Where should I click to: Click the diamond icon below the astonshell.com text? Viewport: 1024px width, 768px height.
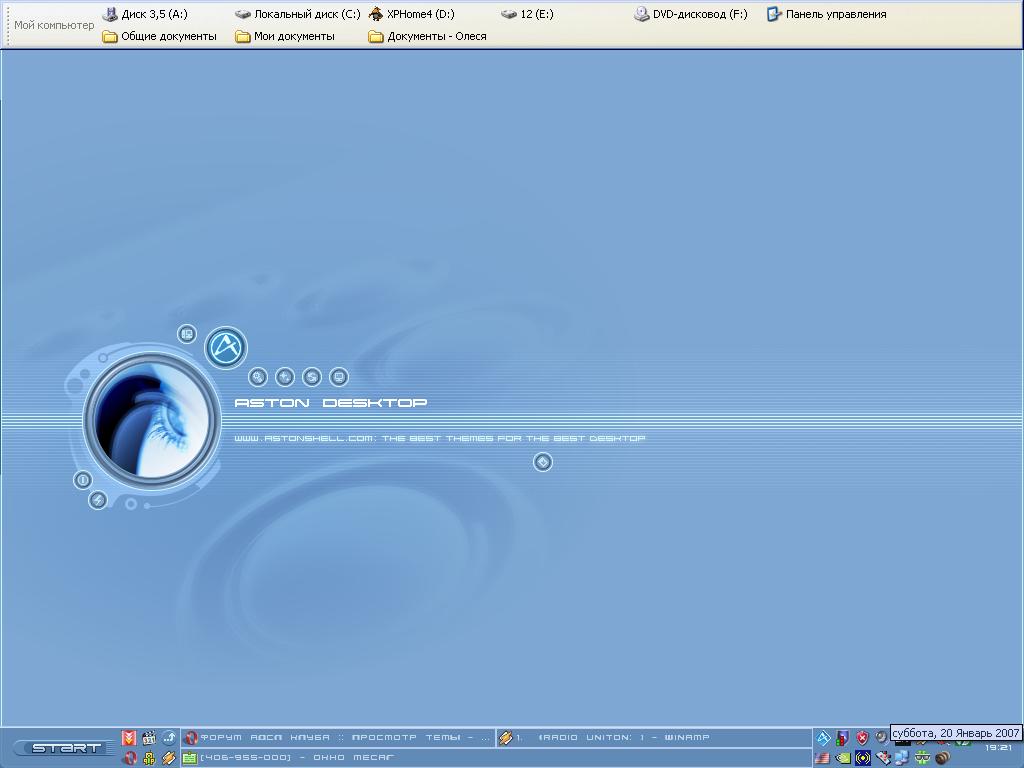click(x=543, y=462)
